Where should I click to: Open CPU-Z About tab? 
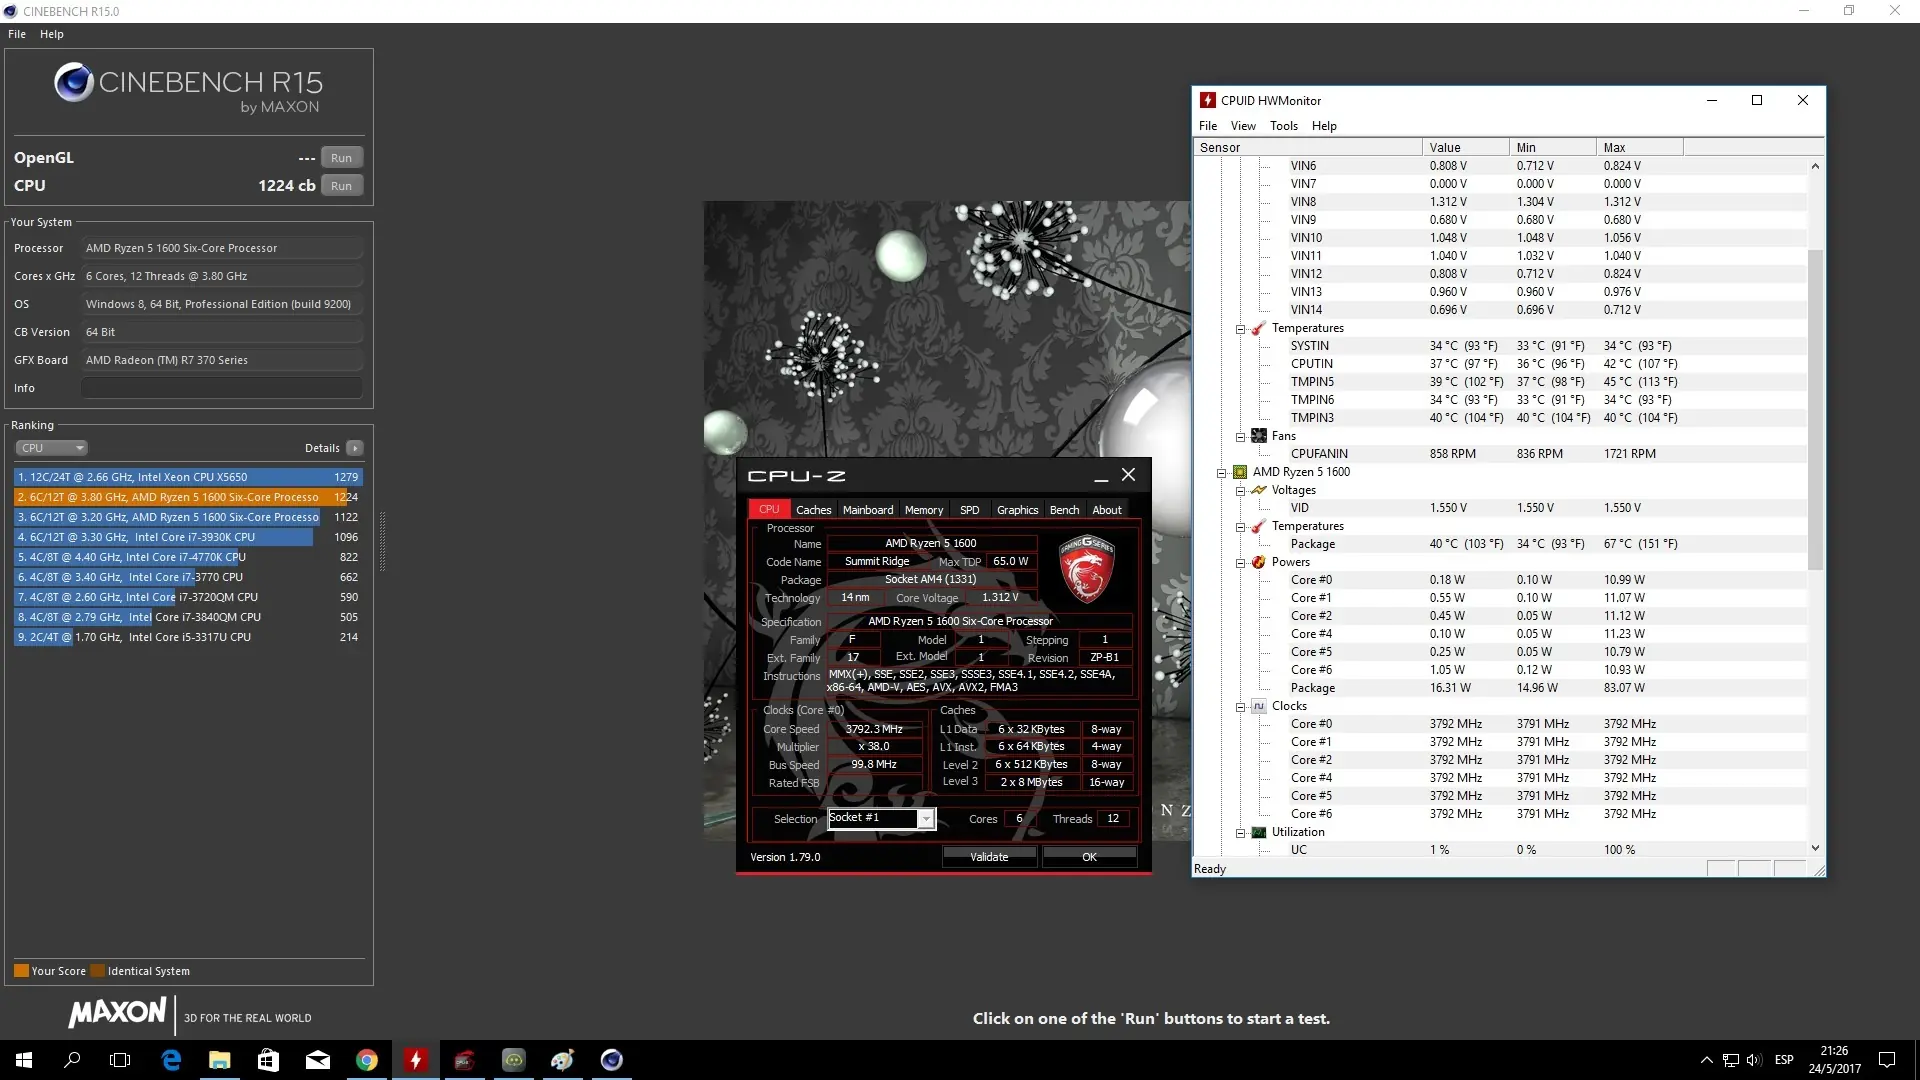[1107, 510]
